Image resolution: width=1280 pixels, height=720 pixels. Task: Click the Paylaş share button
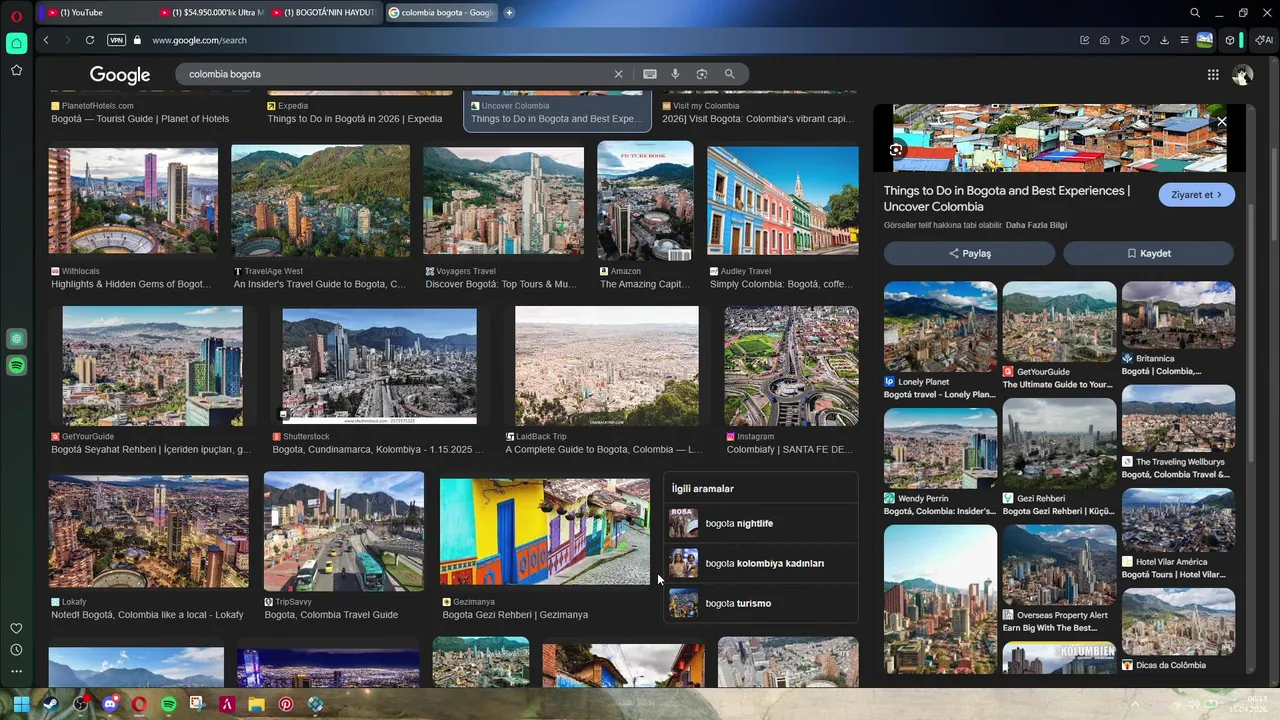[x=969, y=253]
